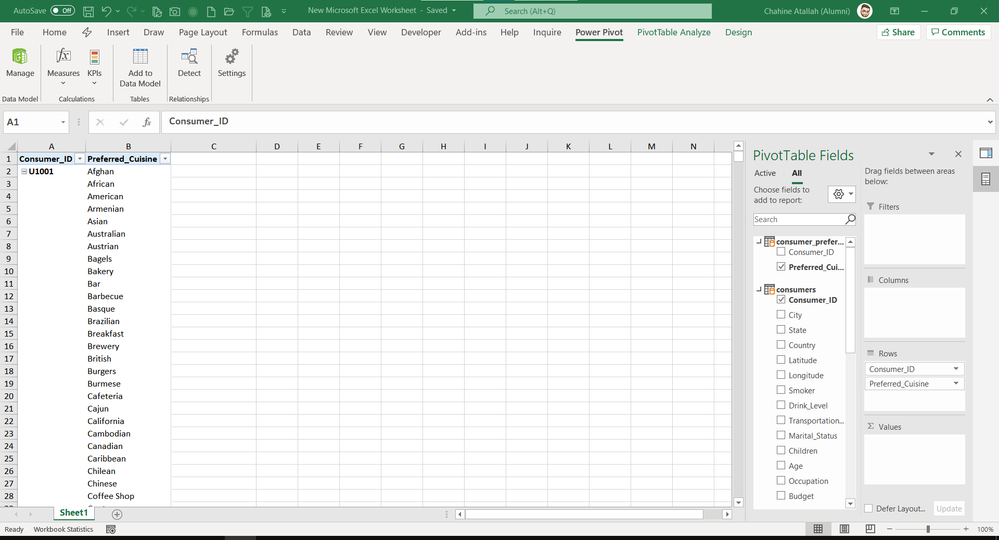Open the Consumer_ID dropdown in the Rows area
Screen dimensions: 999x540
click(956, 369)
